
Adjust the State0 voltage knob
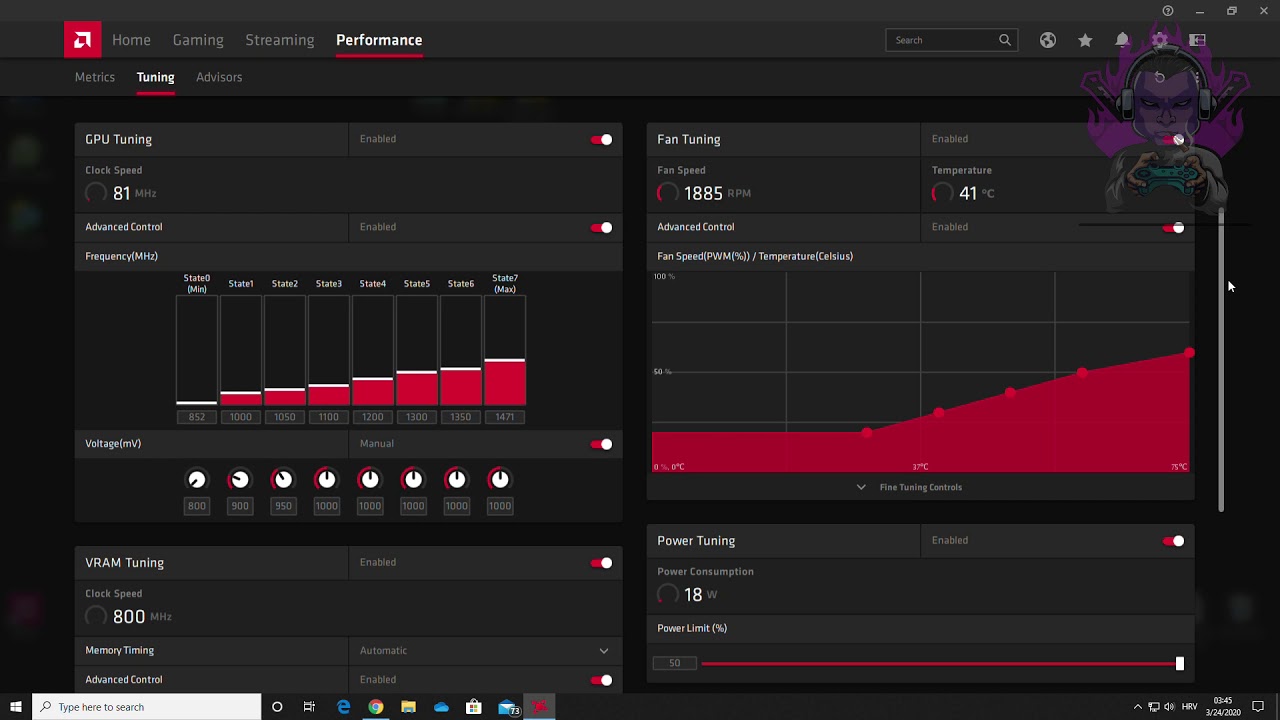(197, 480)
